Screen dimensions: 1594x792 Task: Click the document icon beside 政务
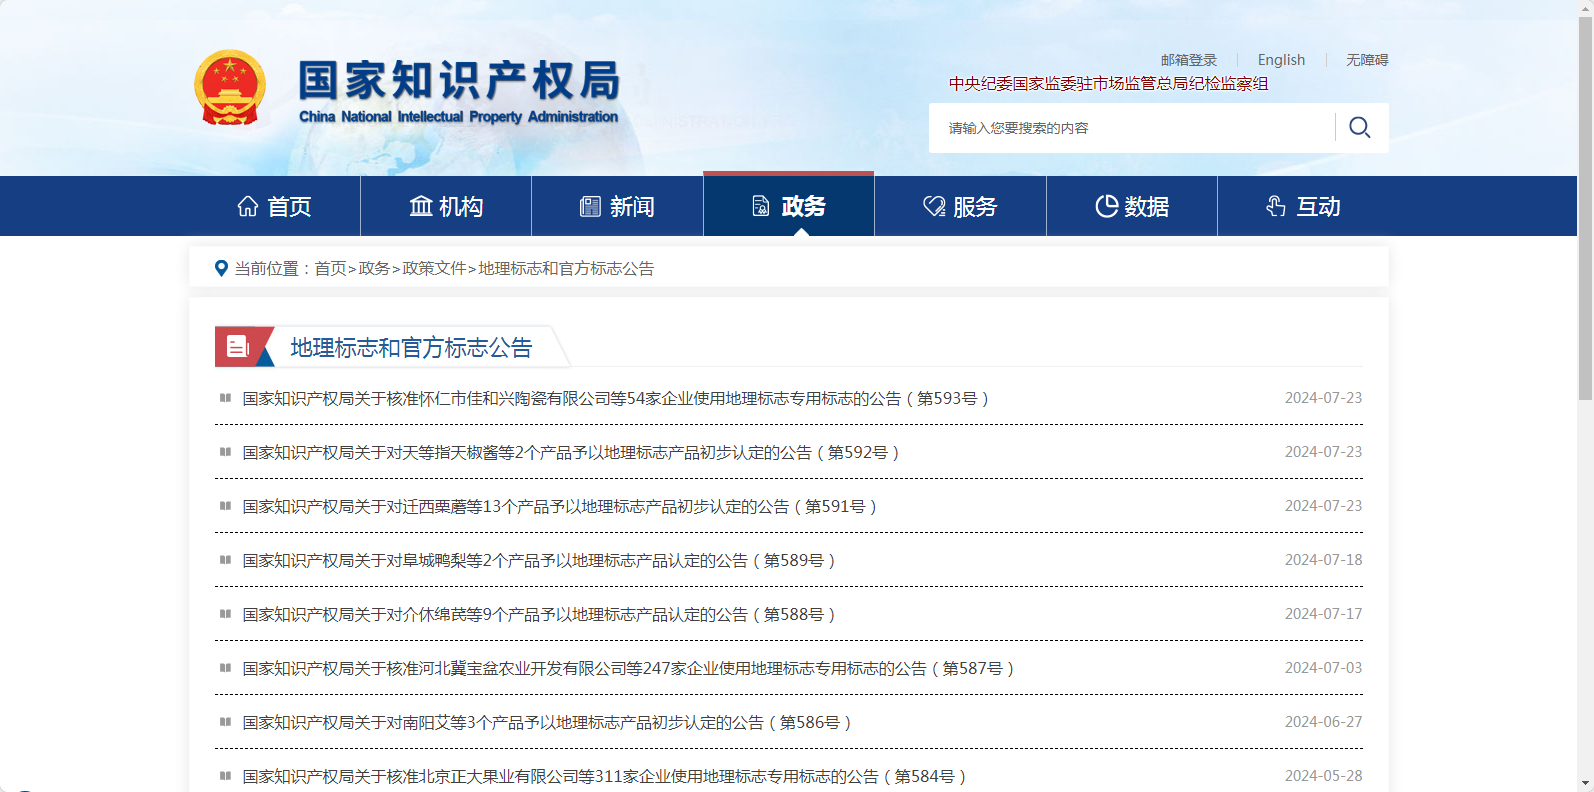[761, 206]
